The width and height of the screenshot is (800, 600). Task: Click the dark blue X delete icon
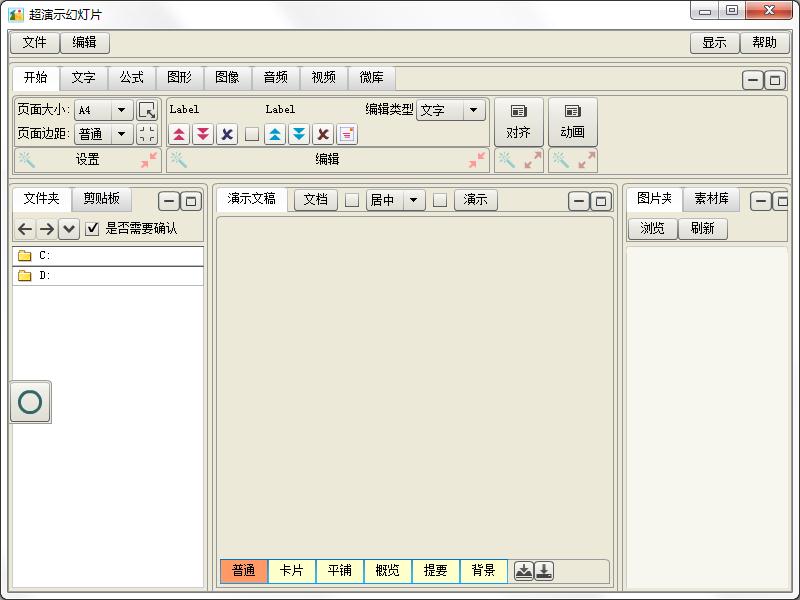227,134
